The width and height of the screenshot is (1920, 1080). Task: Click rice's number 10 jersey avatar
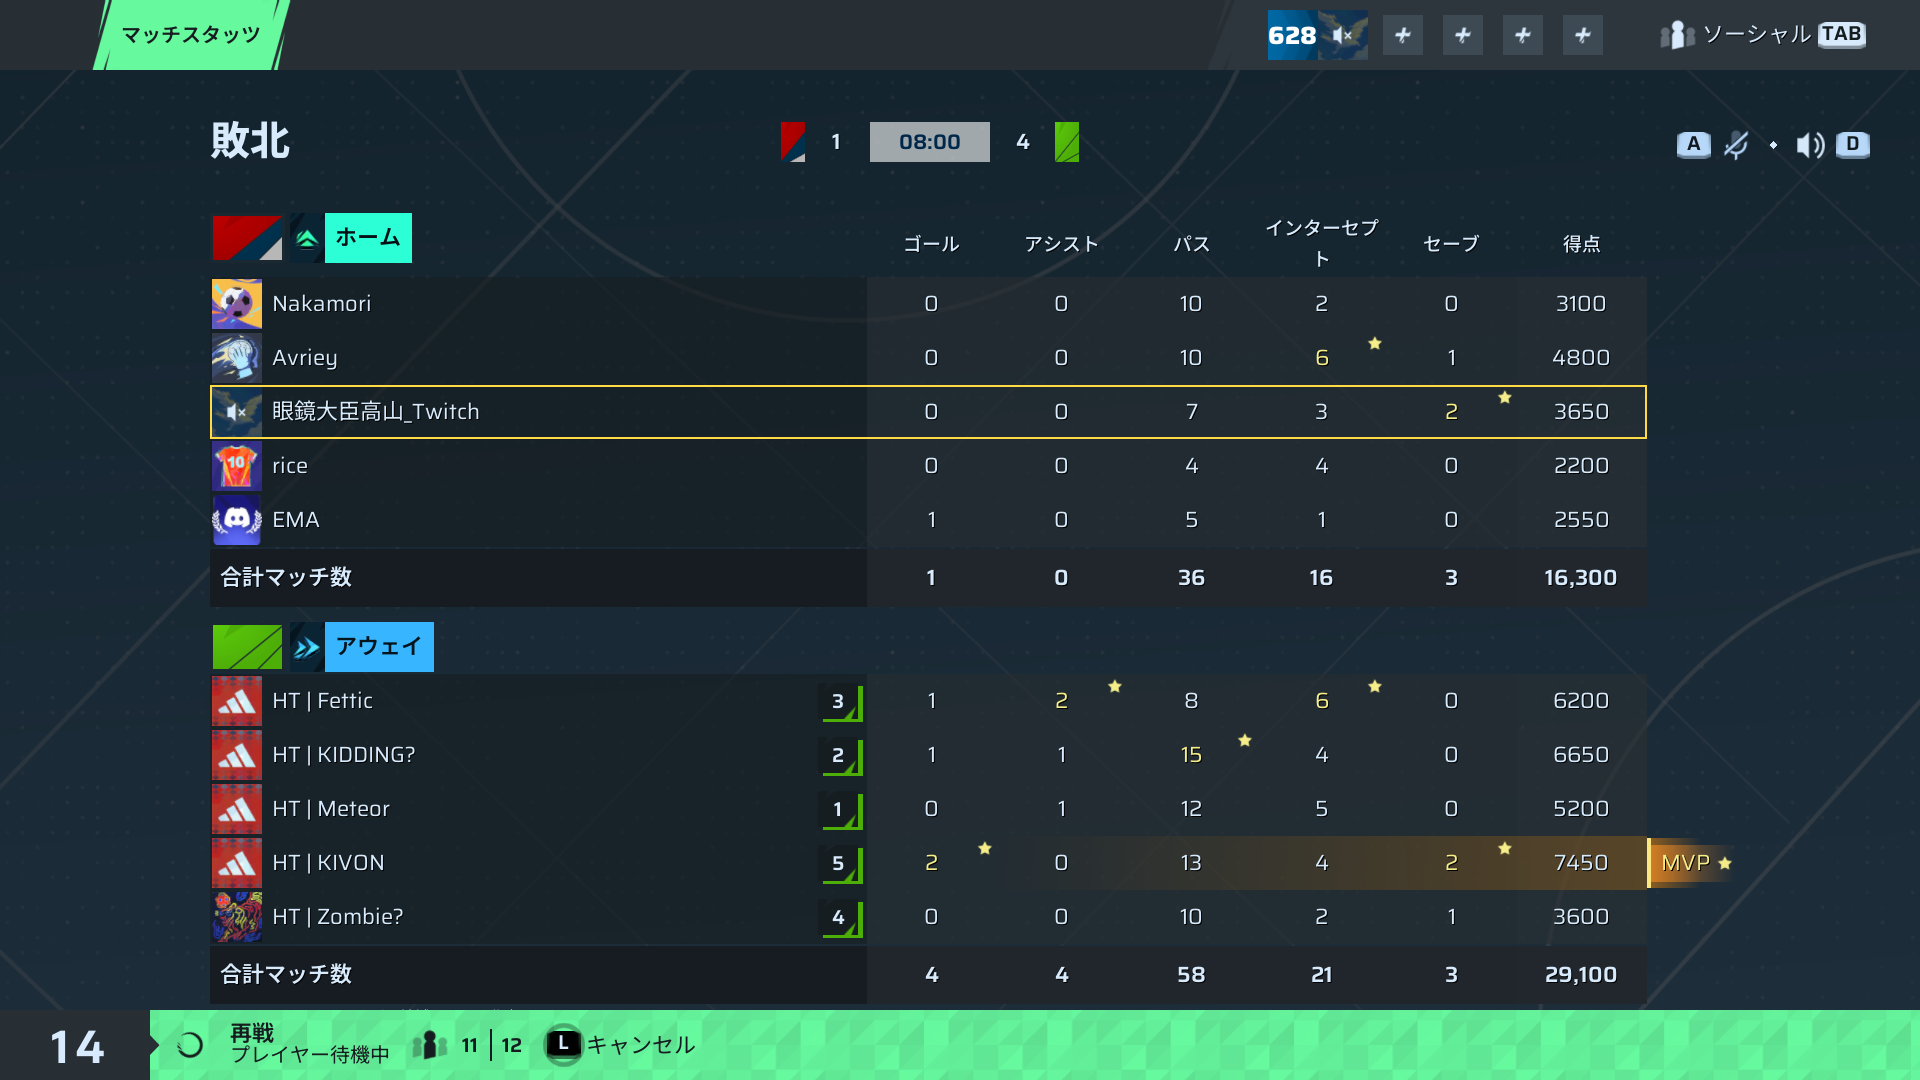[x=237, y=466]
